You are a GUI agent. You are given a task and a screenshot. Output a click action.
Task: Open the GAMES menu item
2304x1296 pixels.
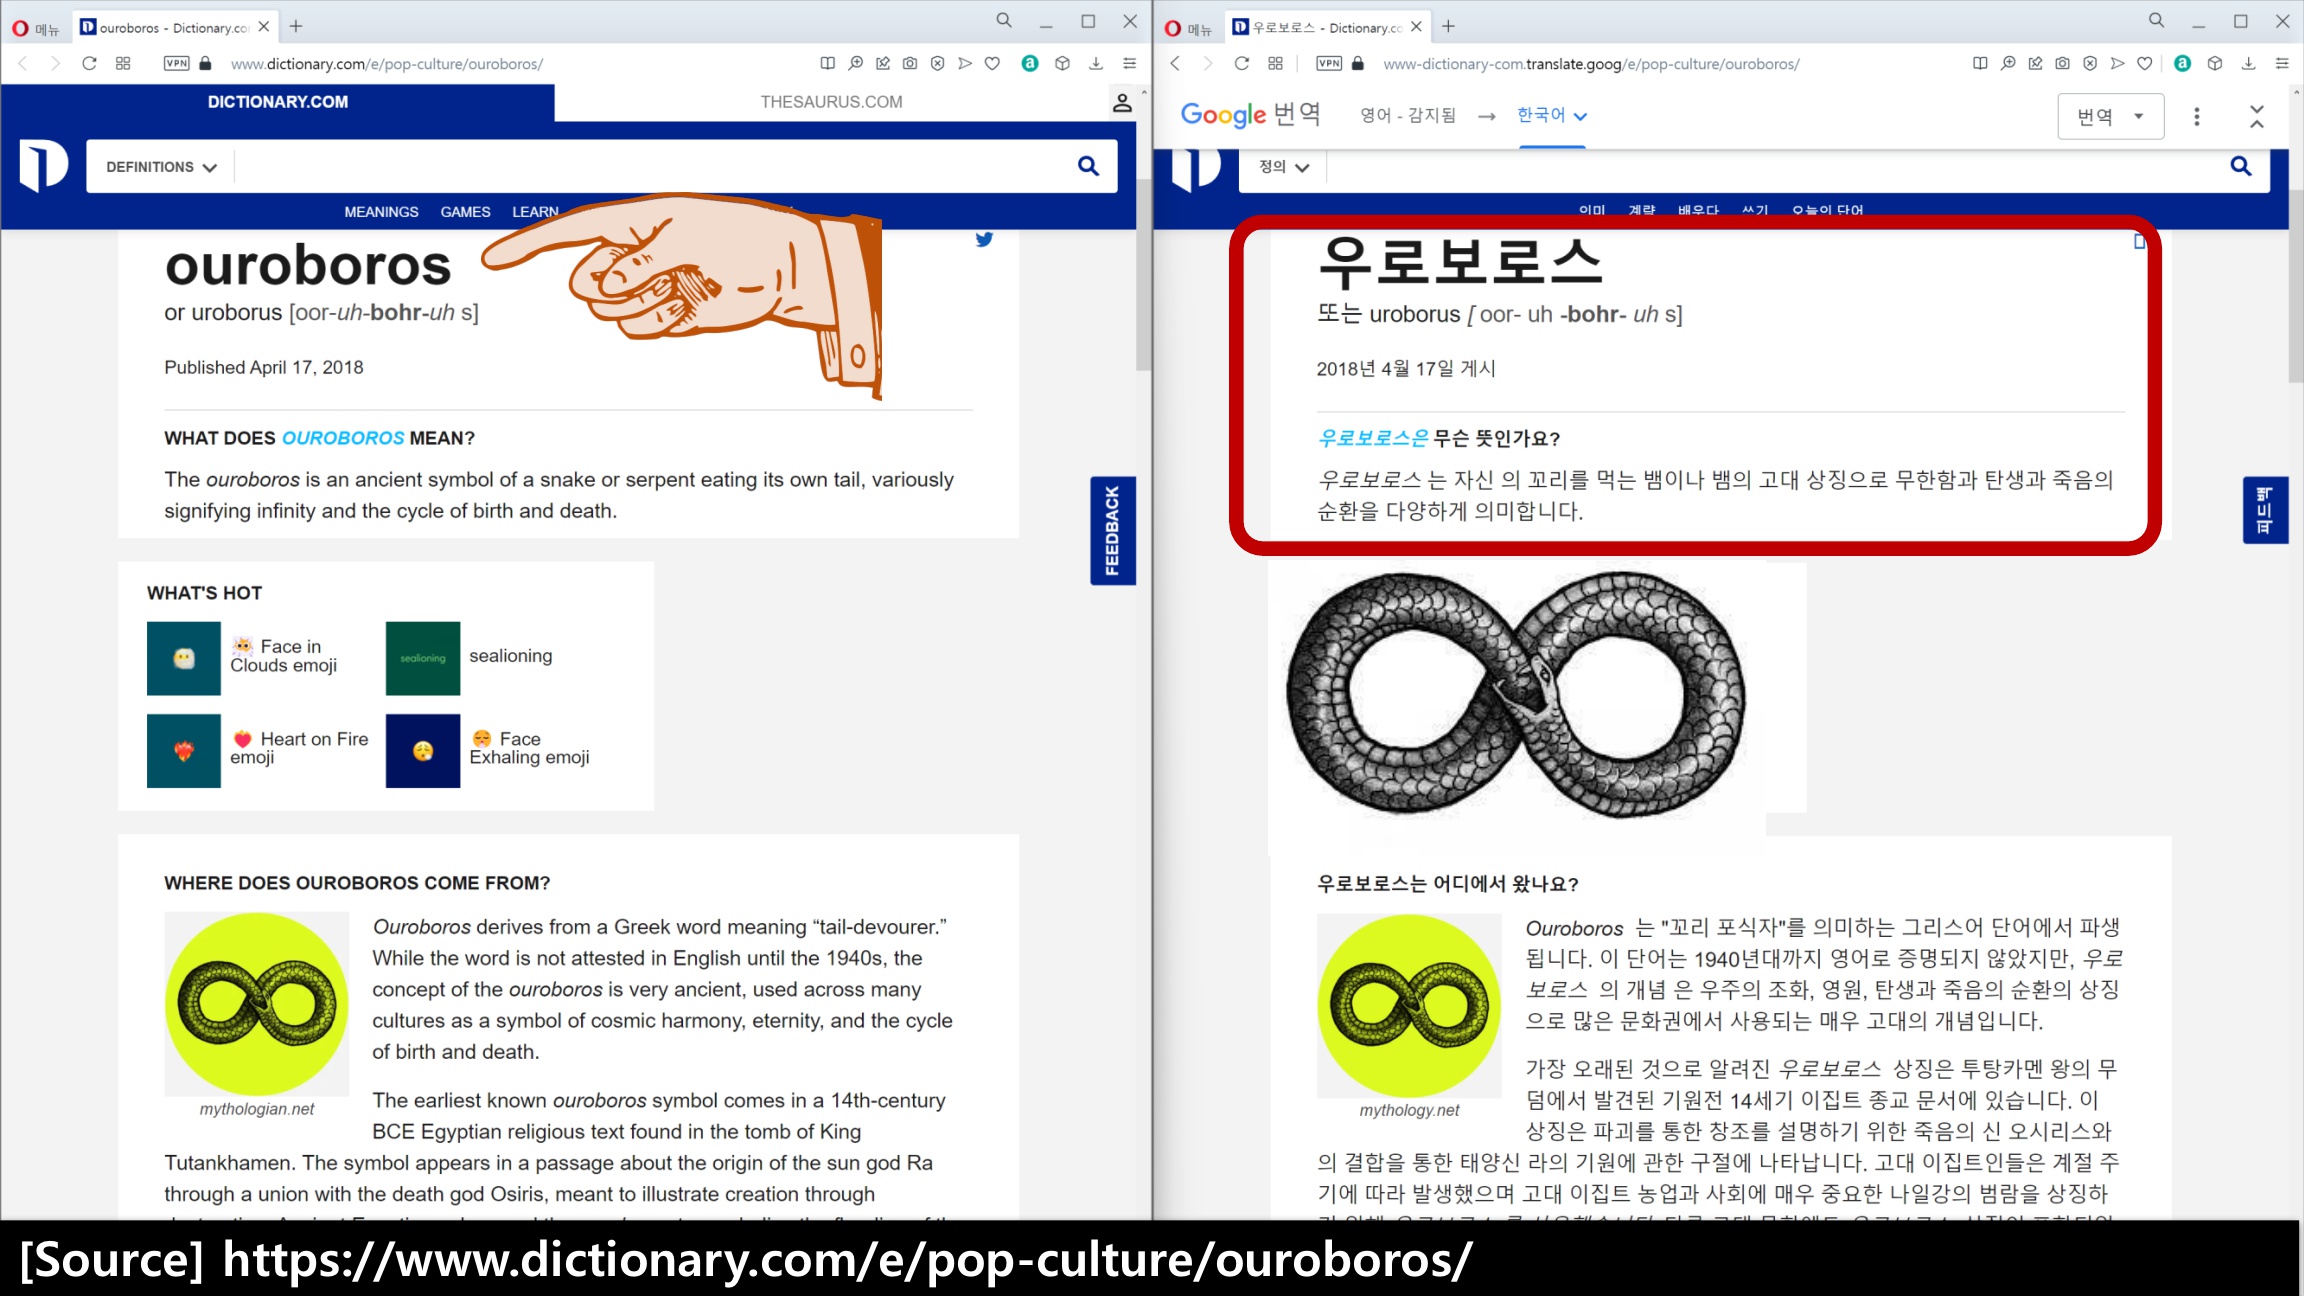[465, 212]
